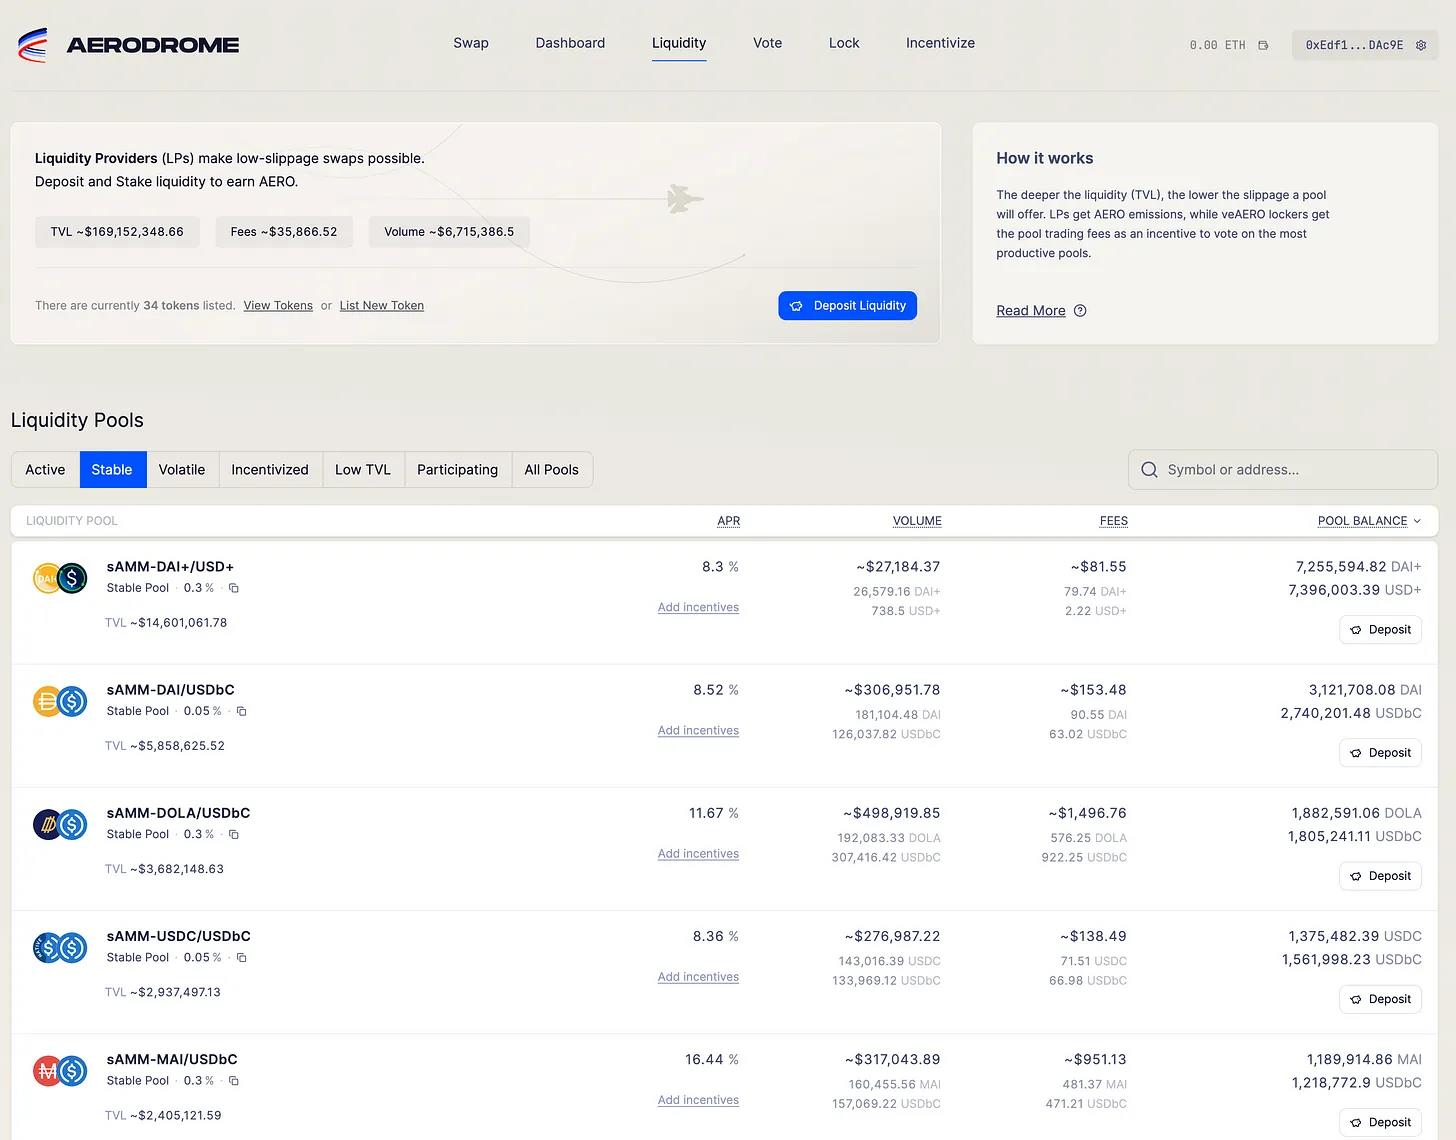
Task: Copy the sAMM-DAI/USDbC pool address
Action: point(241,711)
